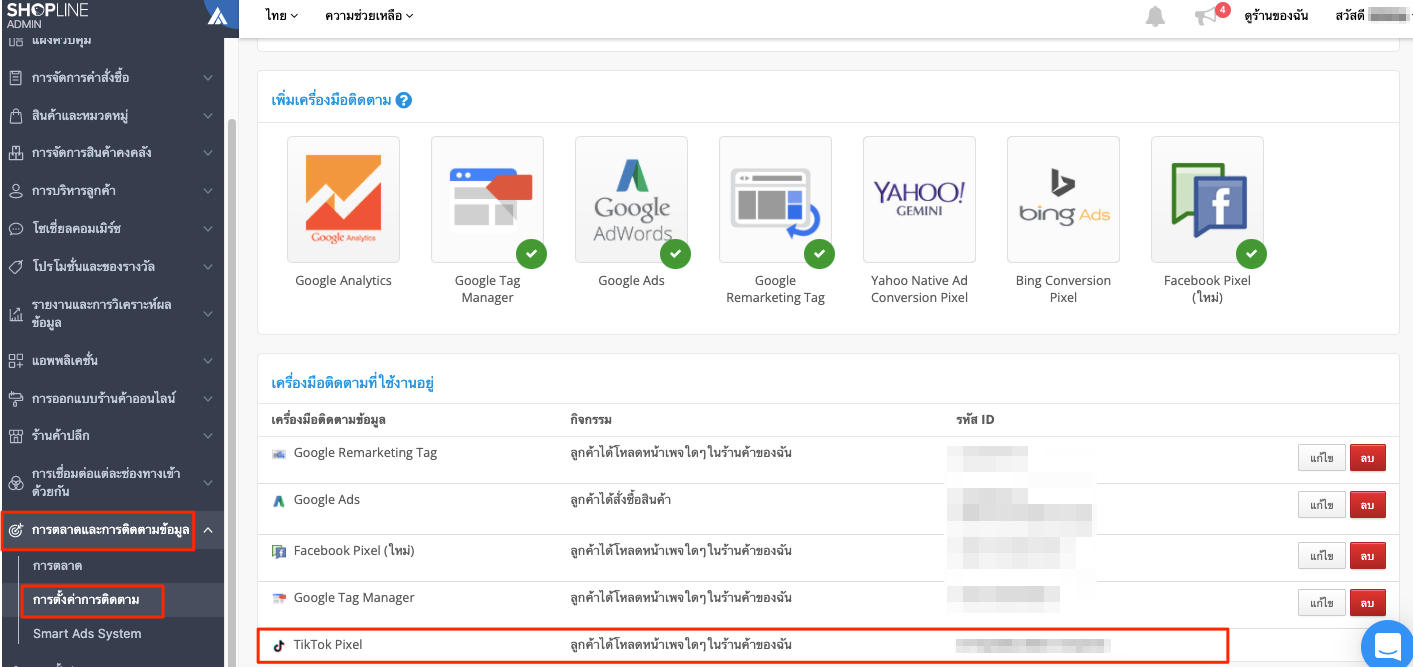Click the channel integration sidebar icon
The width and height of the screenshot is (1413, 667).
[15, 483]
